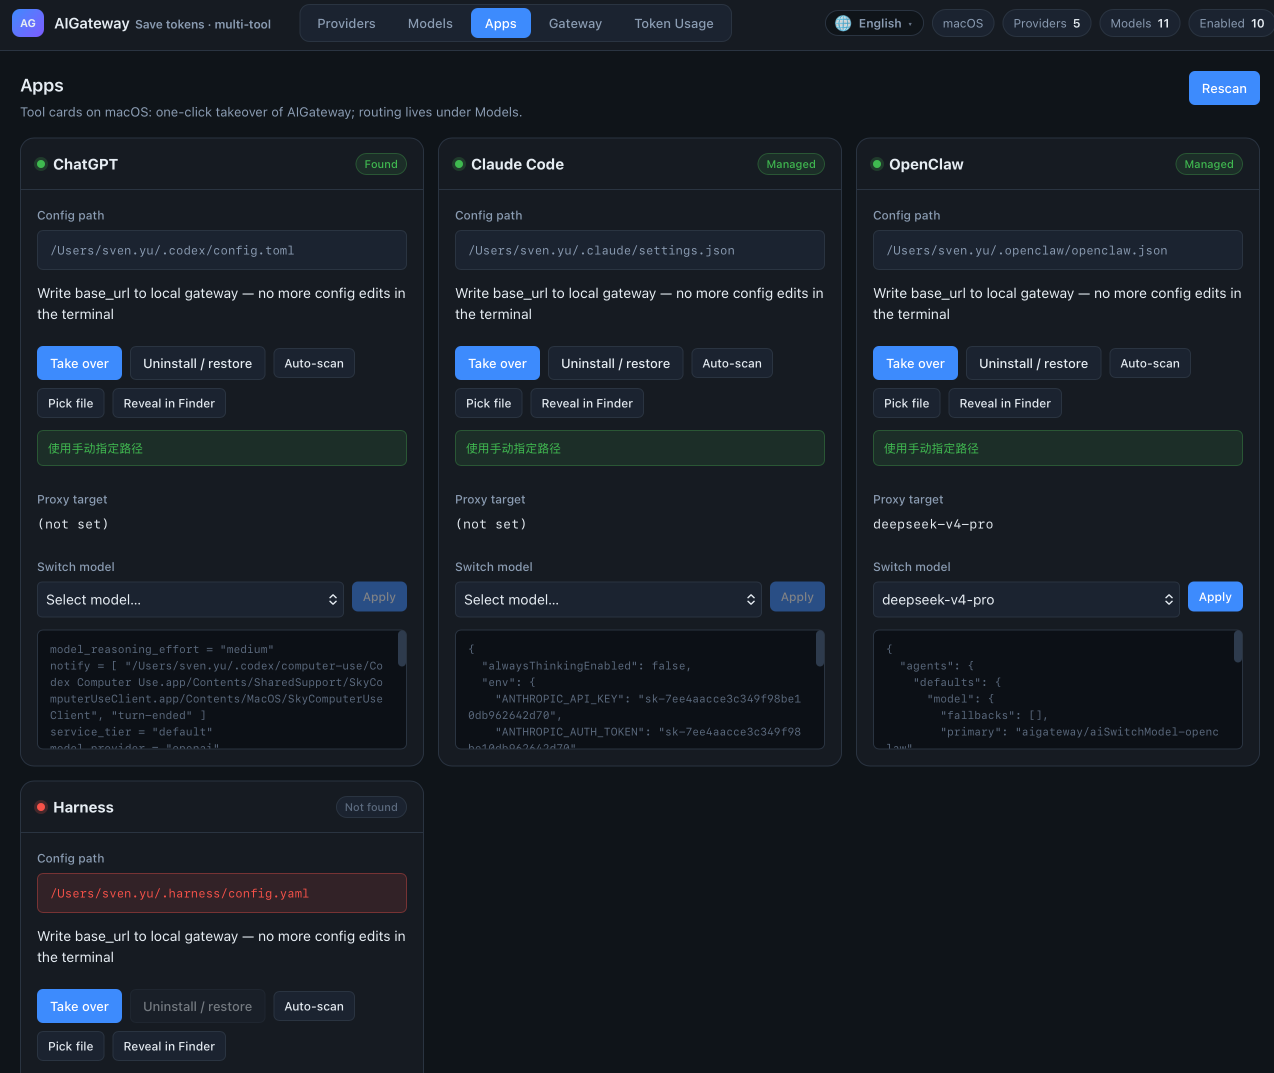Screen dimensions: 1274x1073
Task: Open Claude Code Select model dropdown
Action: [608, 599]
